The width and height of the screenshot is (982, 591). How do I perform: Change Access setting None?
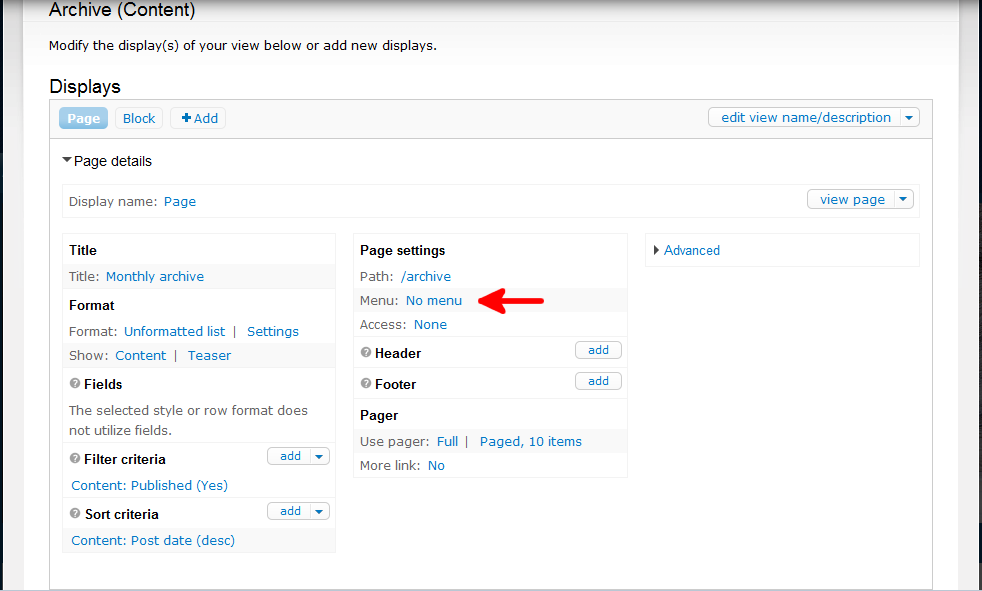click(x=430, y=325)
